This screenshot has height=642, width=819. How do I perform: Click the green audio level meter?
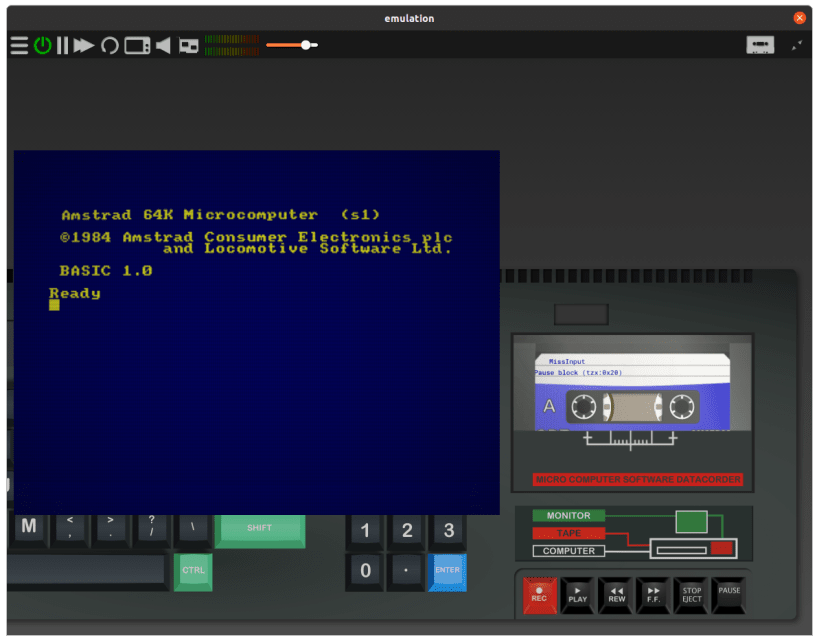click(x=232, y=45)
